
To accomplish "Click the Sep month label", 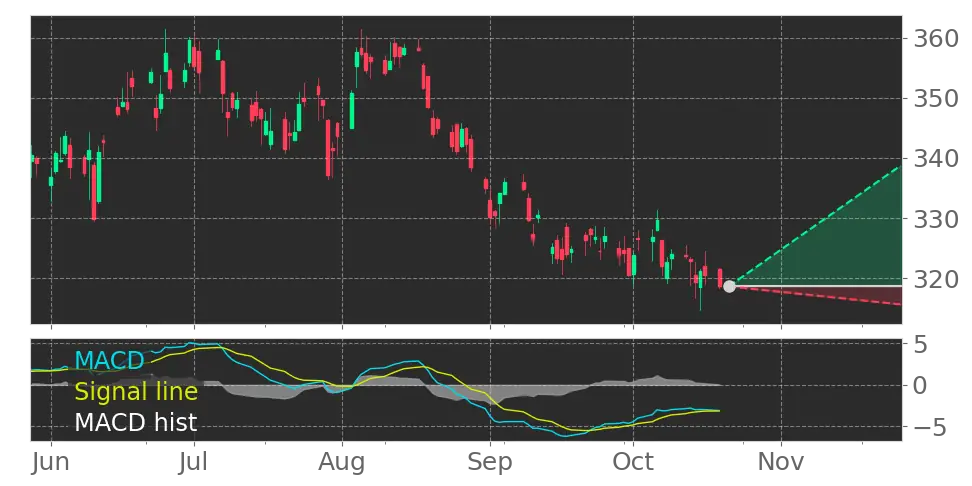I will click(490, 462).
